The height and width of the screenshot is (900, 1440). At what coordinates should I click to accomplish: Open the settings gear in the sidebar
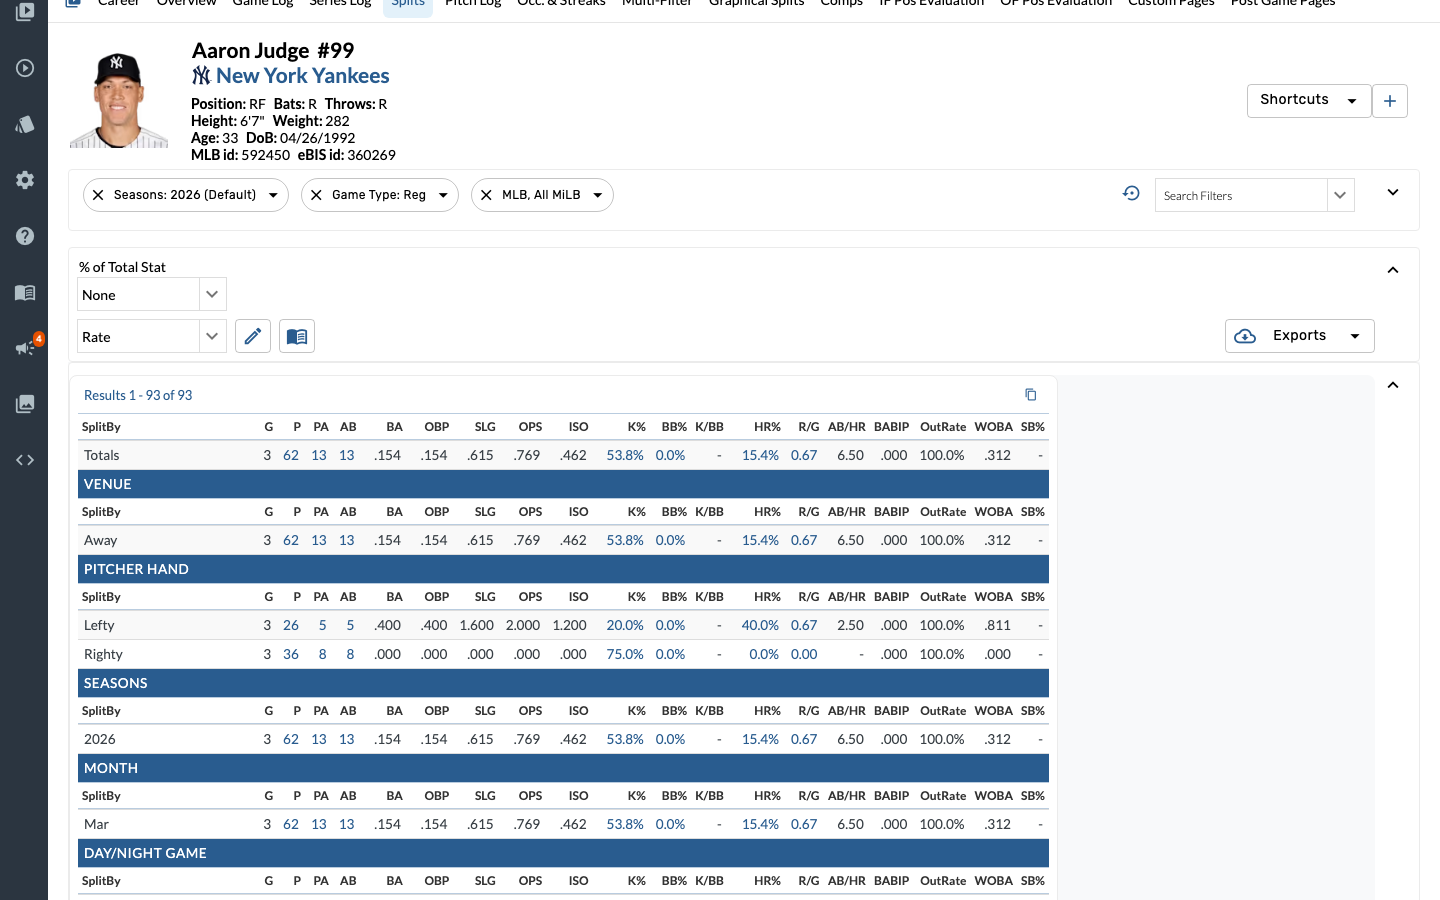click(25, 180)
